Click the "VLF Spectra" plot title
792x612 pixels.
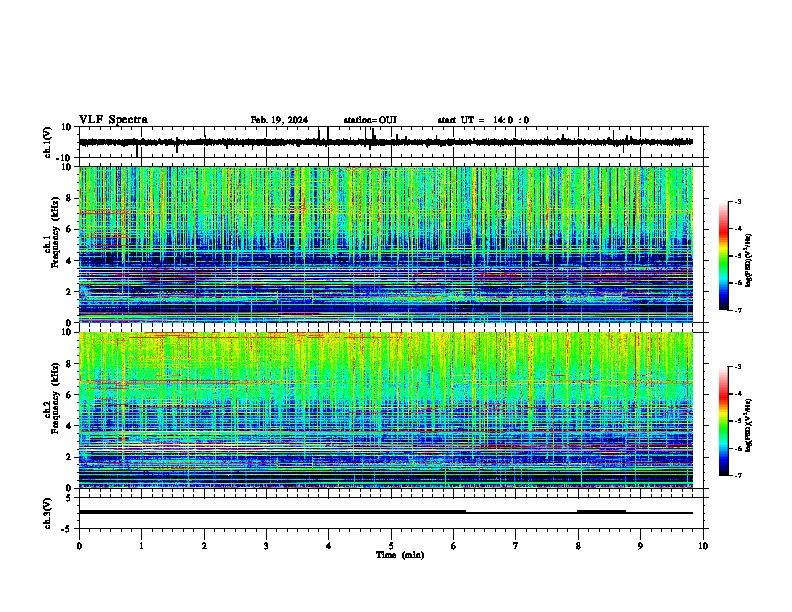(x=113, y=120)
